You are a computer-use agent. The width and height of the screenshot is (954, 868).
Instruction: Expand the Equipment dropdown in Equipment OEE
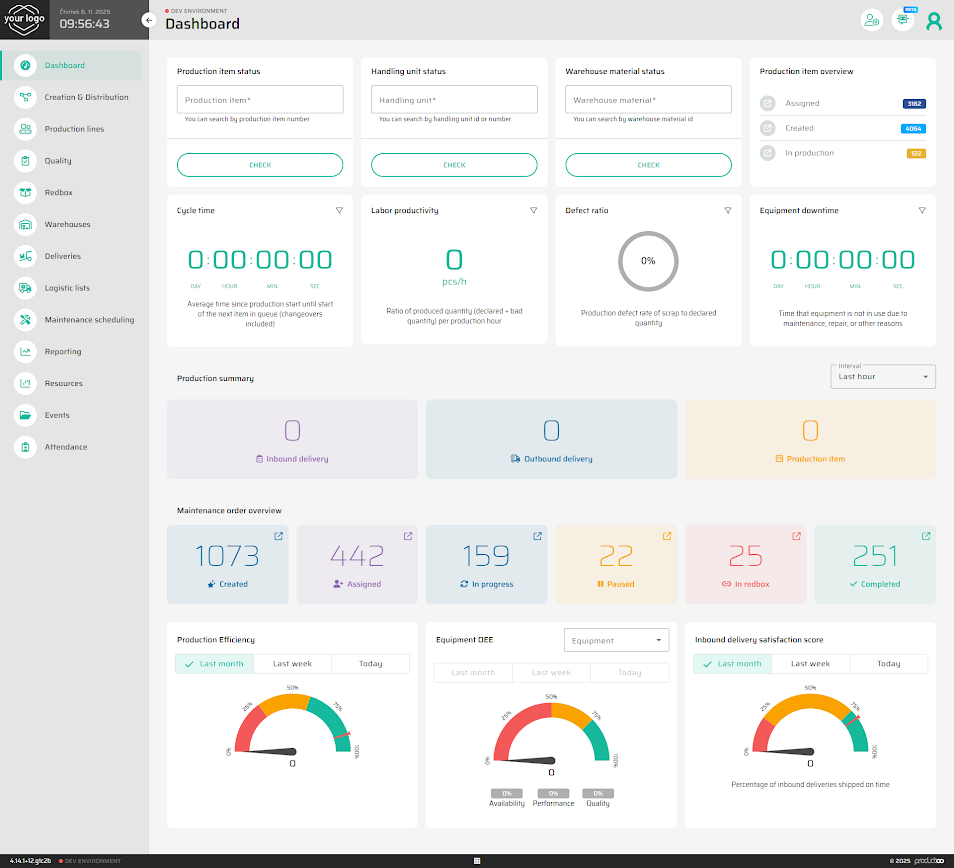pos(616,641)
